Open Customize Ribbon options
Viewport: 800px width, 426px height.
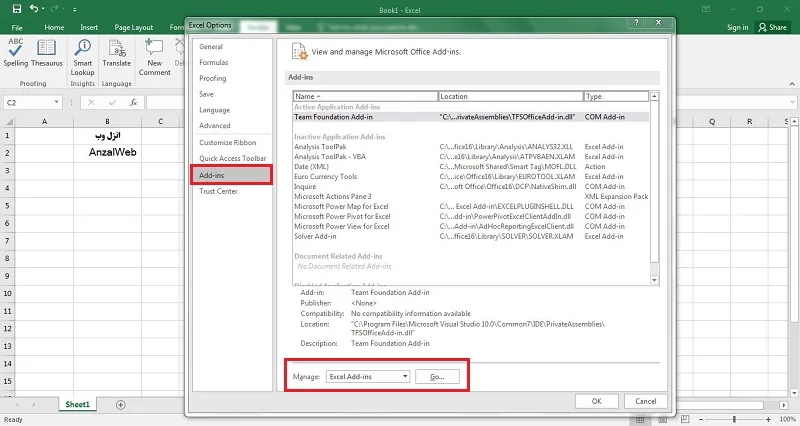(x=231, y=142)
